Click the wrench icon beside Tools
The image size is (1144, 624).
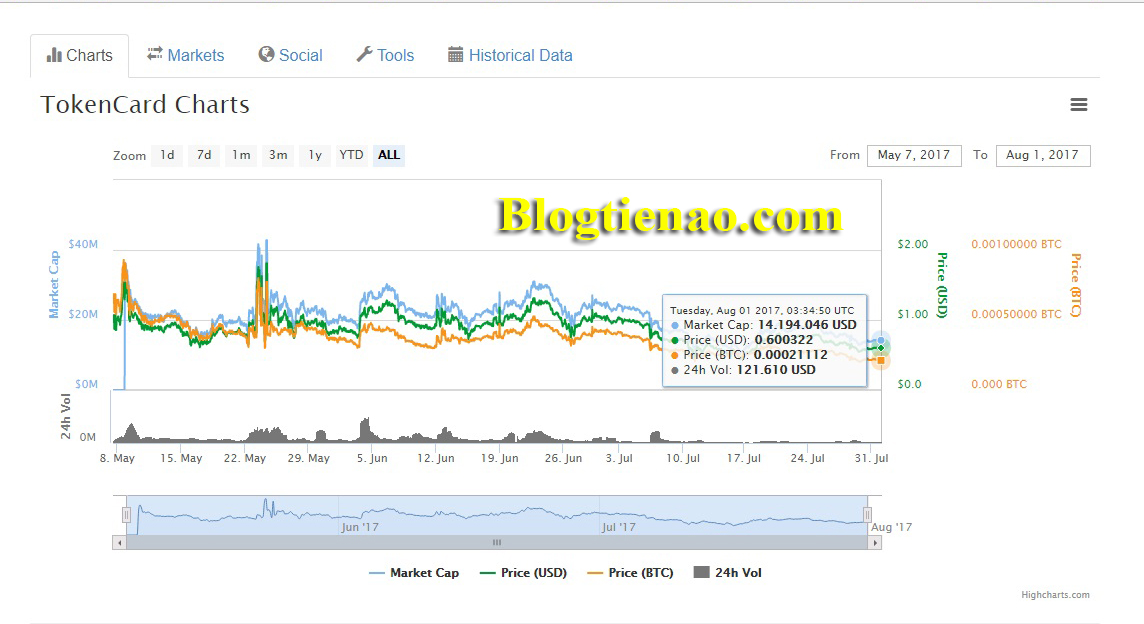[x=364, y=55]
